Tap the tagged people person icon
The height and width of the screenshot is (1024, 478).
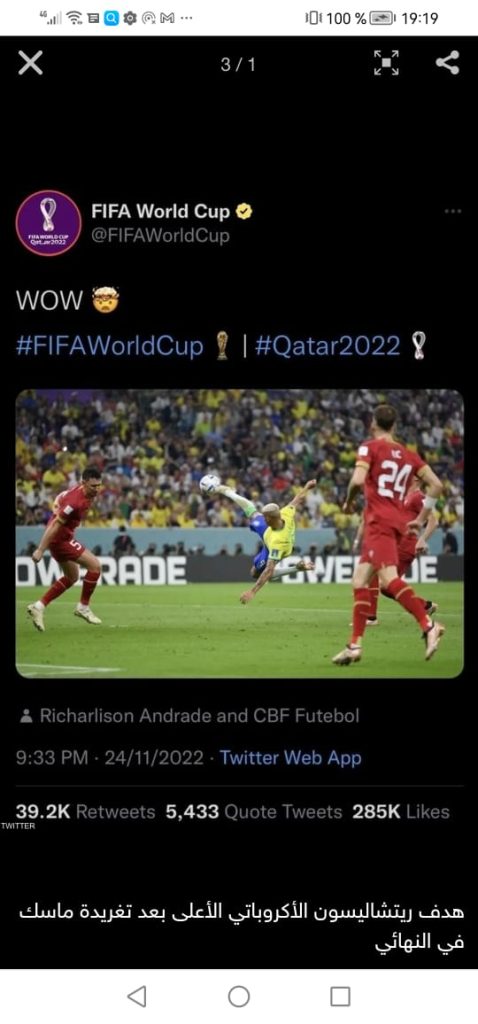pos(26,716)
